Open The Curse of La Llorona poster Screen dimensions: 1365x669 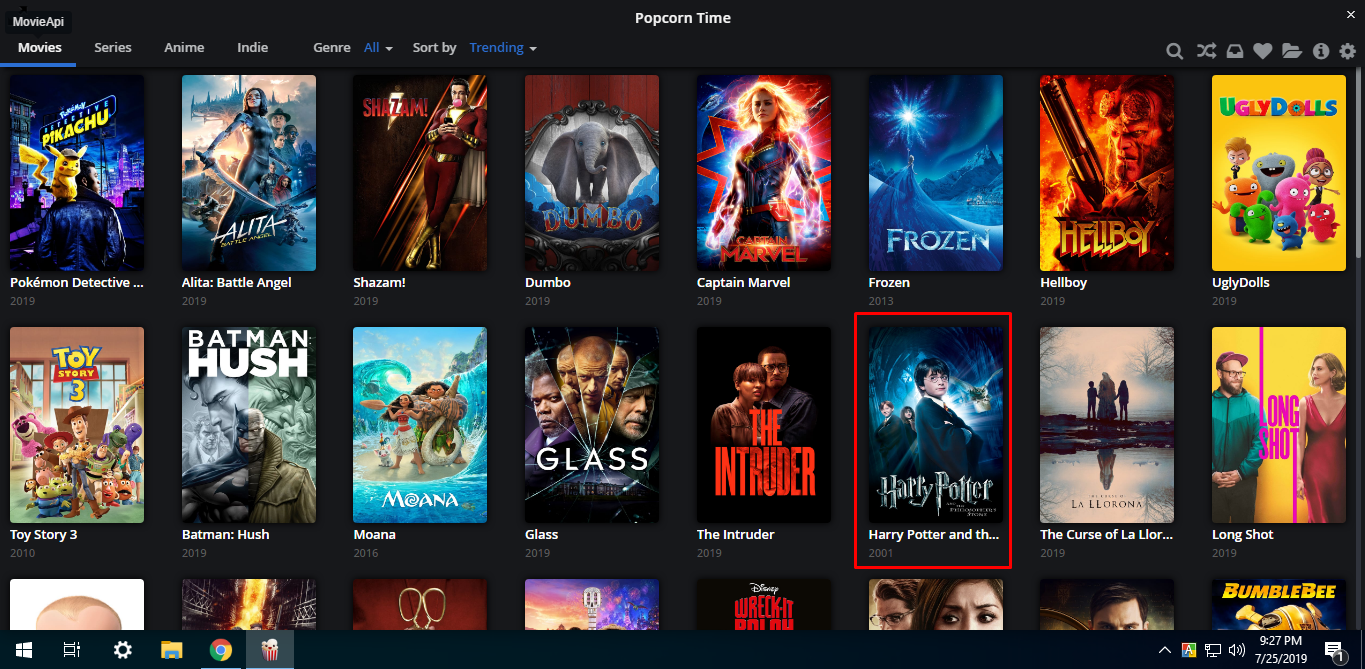[x=1107, y=425]
